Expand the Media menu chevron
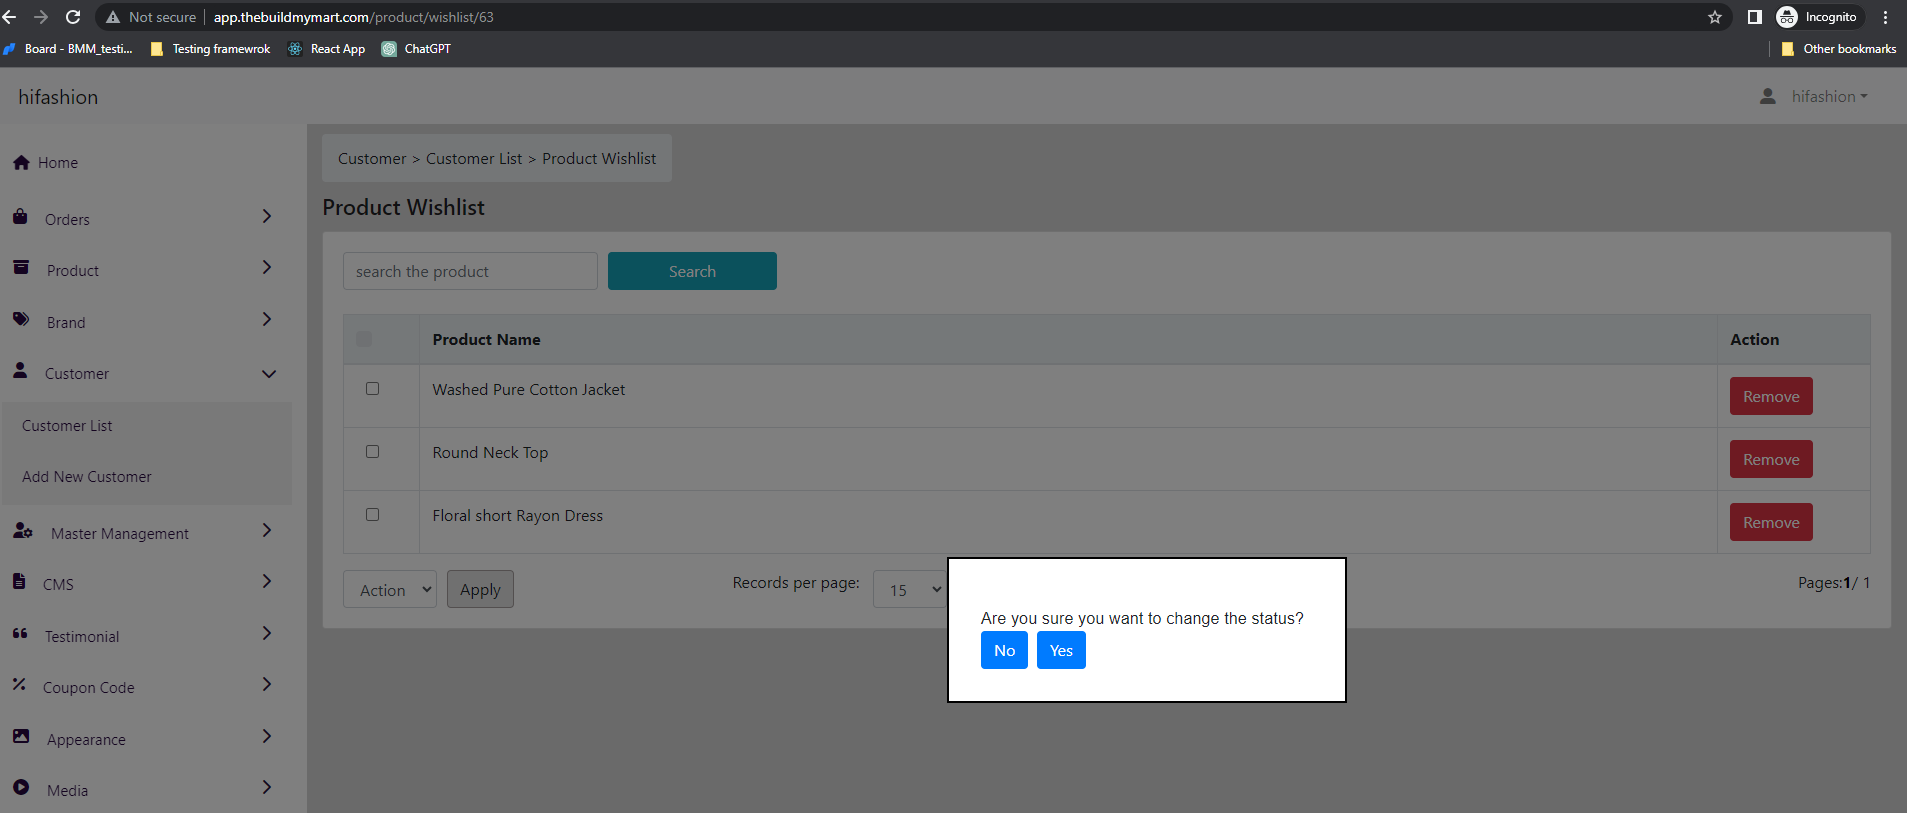 (x=267, y=787)
